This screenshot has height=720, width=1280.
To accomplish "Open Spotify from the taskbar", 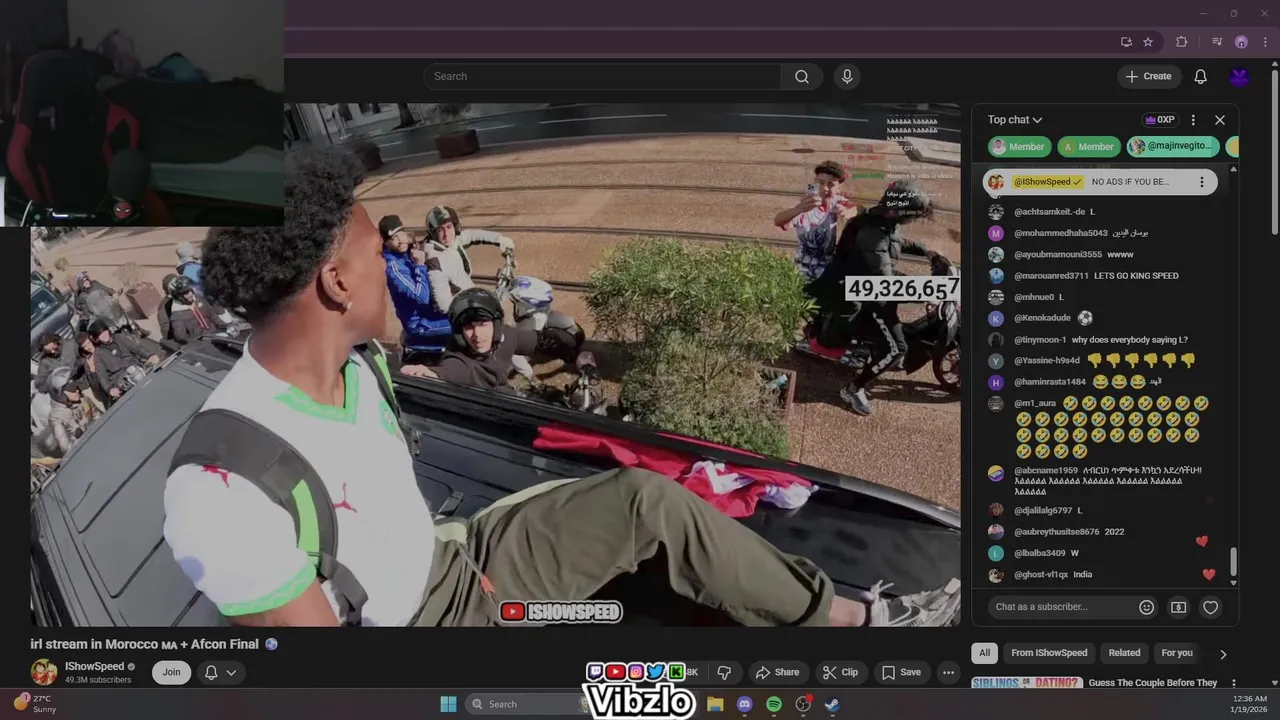I will pyautogui.click(x=774, y=704).
